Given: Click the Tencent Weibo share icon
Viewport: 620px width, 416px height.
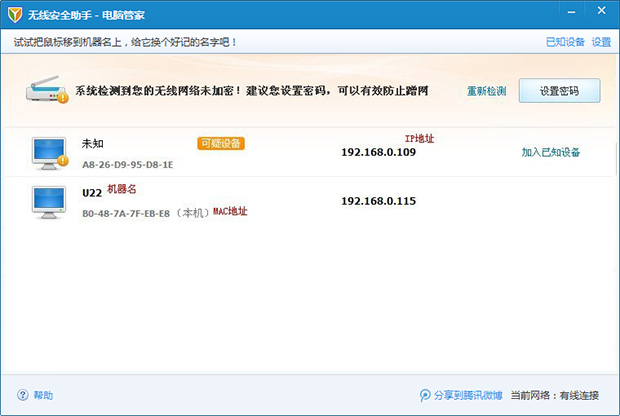Looking at the screenshot, I should point(425,395).
